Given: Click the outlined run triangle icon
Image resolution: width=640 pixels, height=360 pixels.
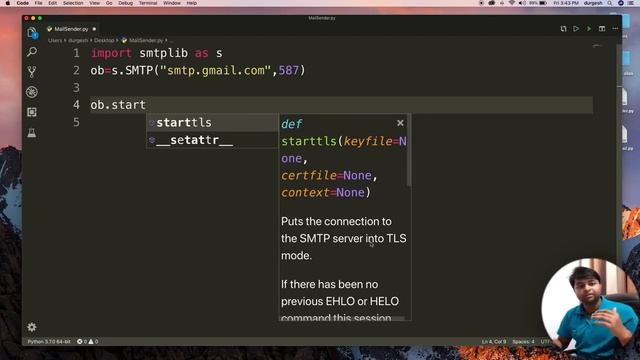Looking at the screenshot, I should pyautogui.click(x=576, y=29).
